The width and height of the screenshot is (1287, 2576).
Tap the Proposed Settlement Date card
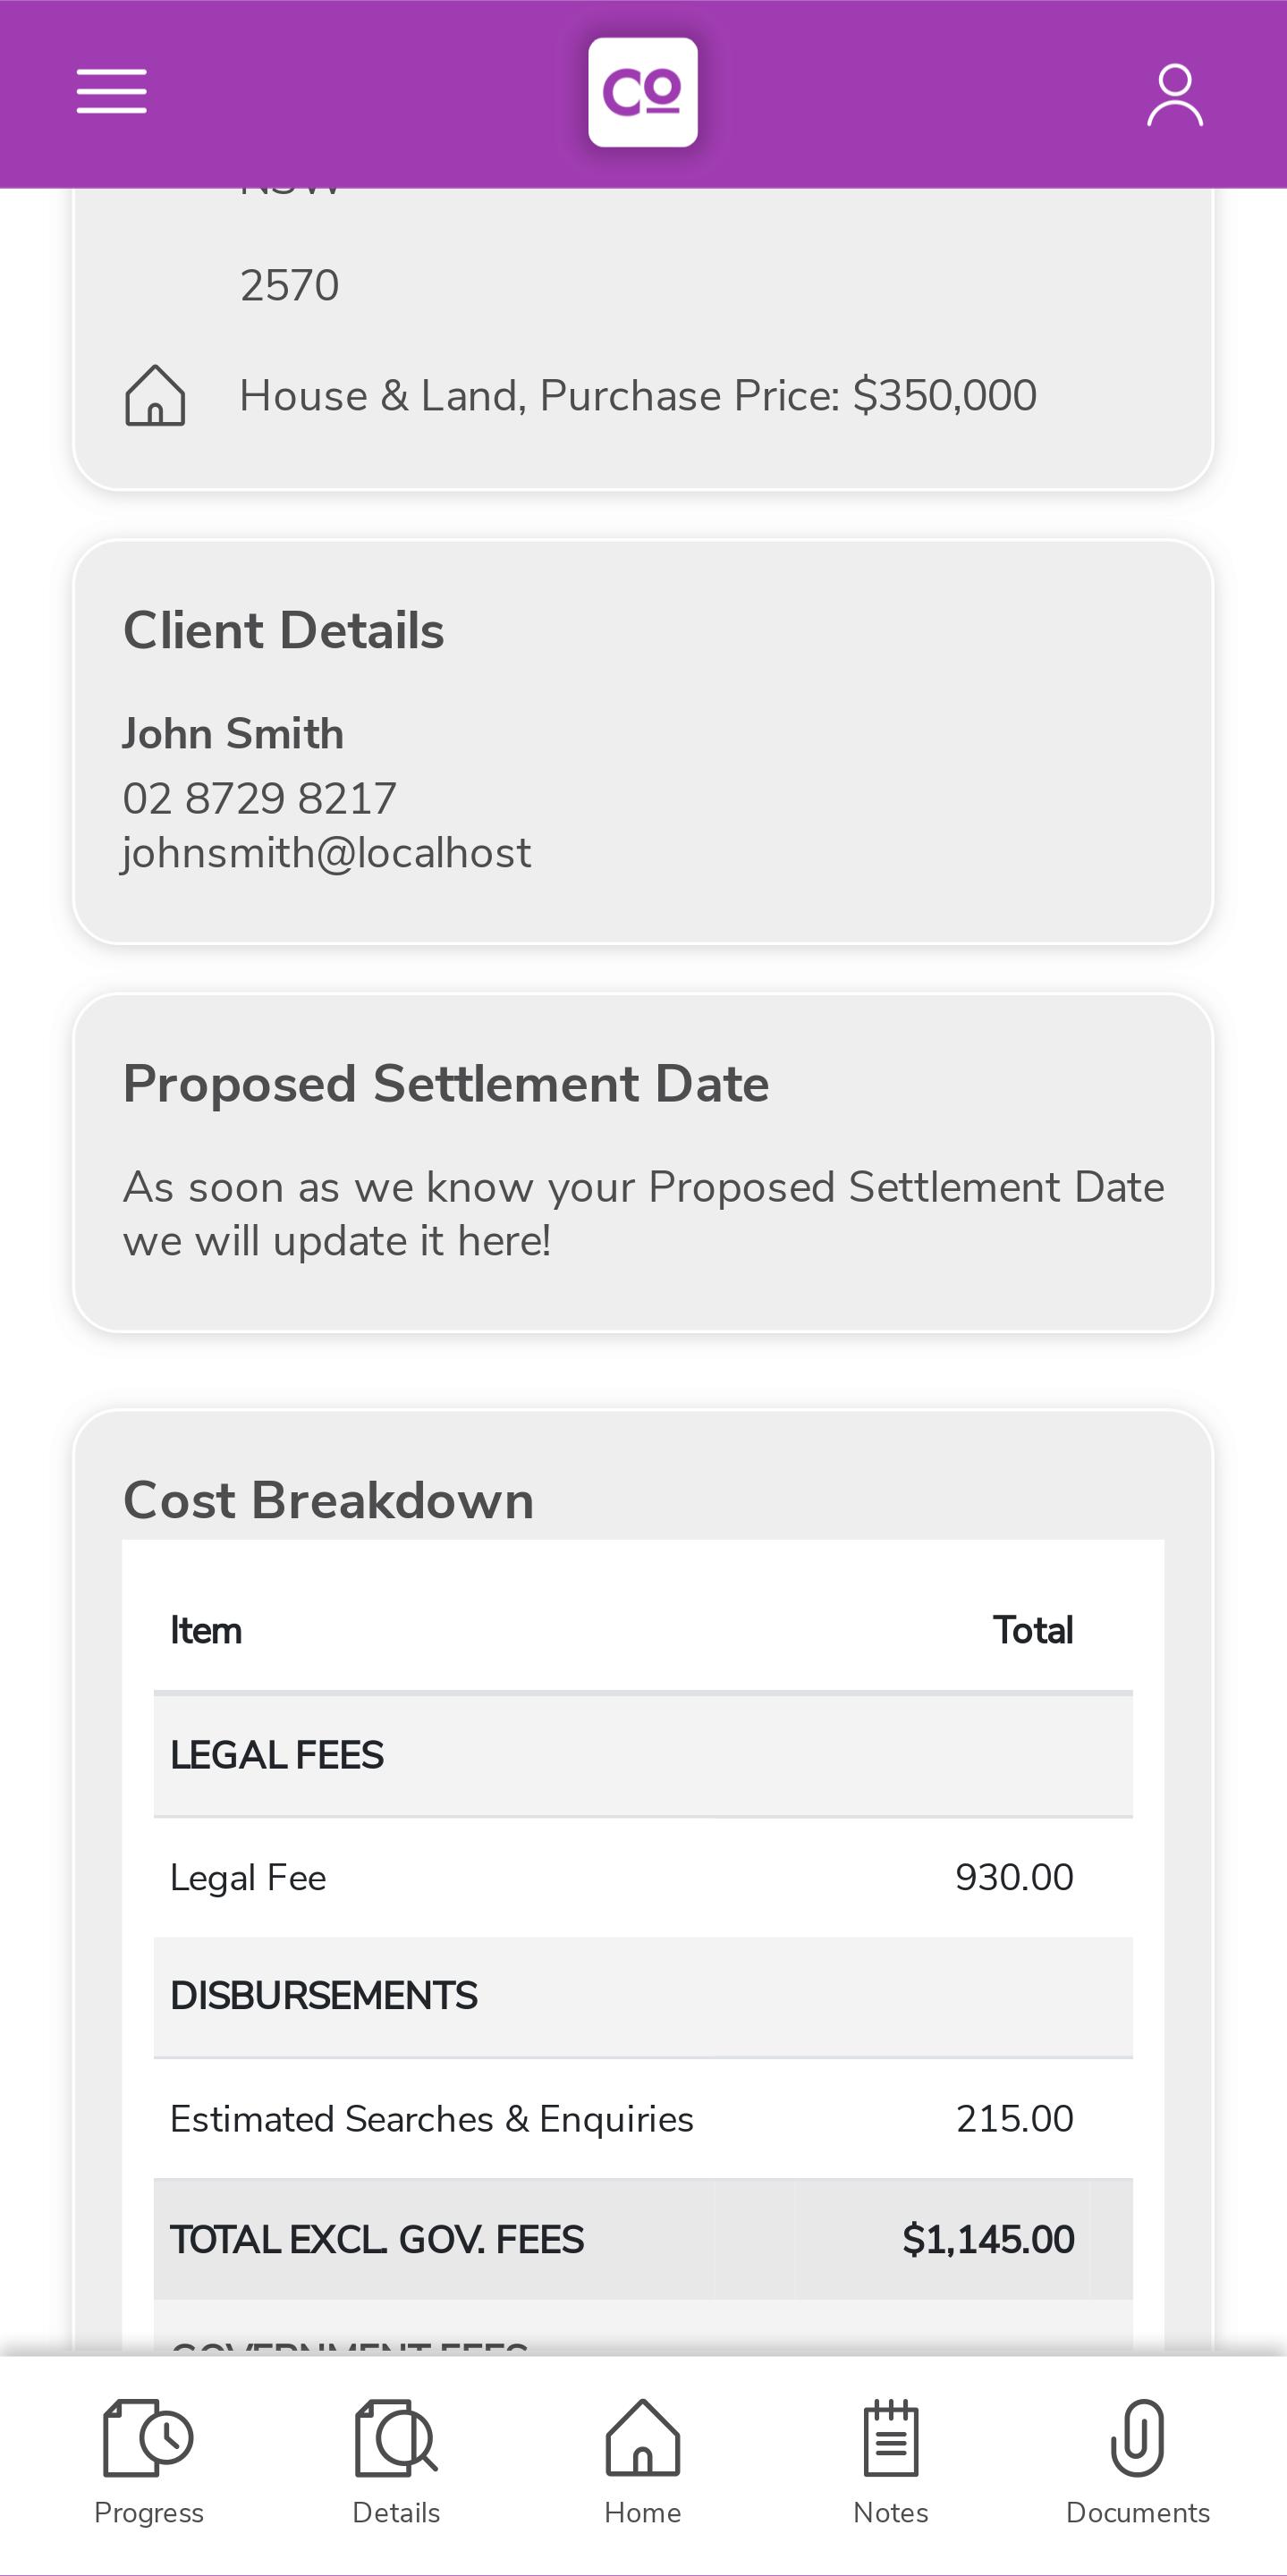(643, 1162)
